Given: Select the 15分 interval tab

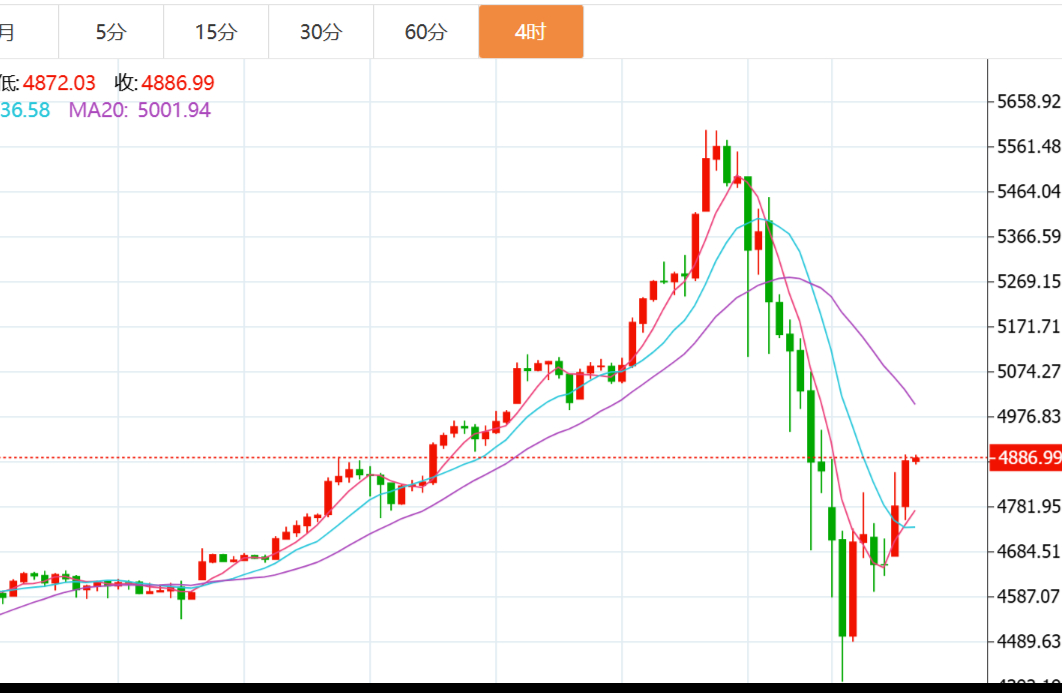Looking at the screenshot, I should click(216, 32).
